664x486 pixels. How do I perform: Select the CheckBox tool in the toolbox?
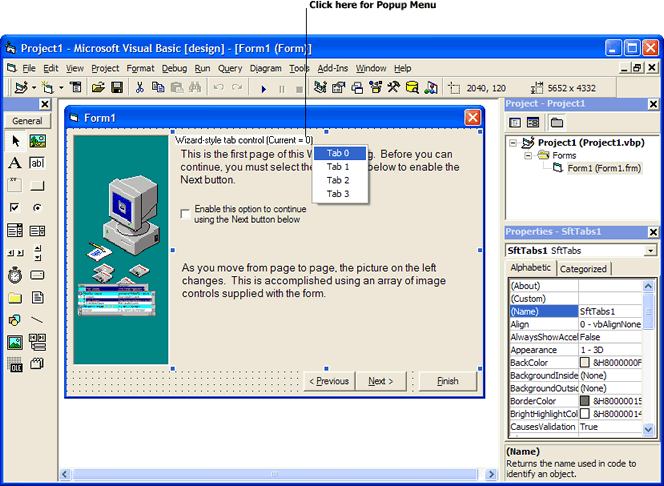click(x=15, y=208)
